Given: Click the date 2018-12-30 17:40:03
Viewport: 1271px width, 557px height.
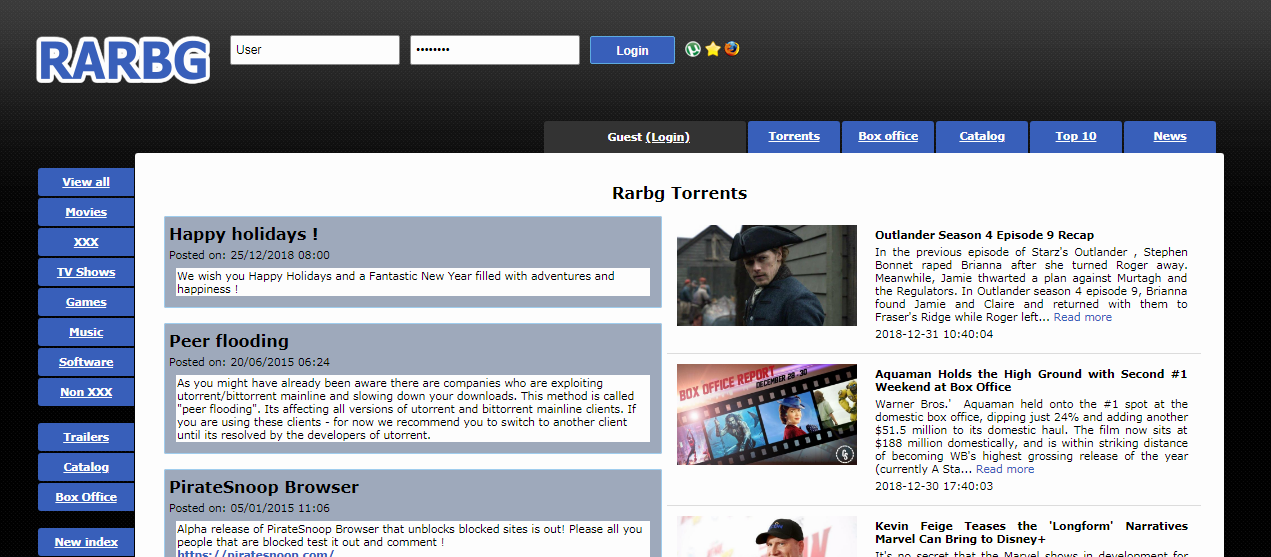Looking at the screenshot, I should pyautogui.click(x=934, y=486).
